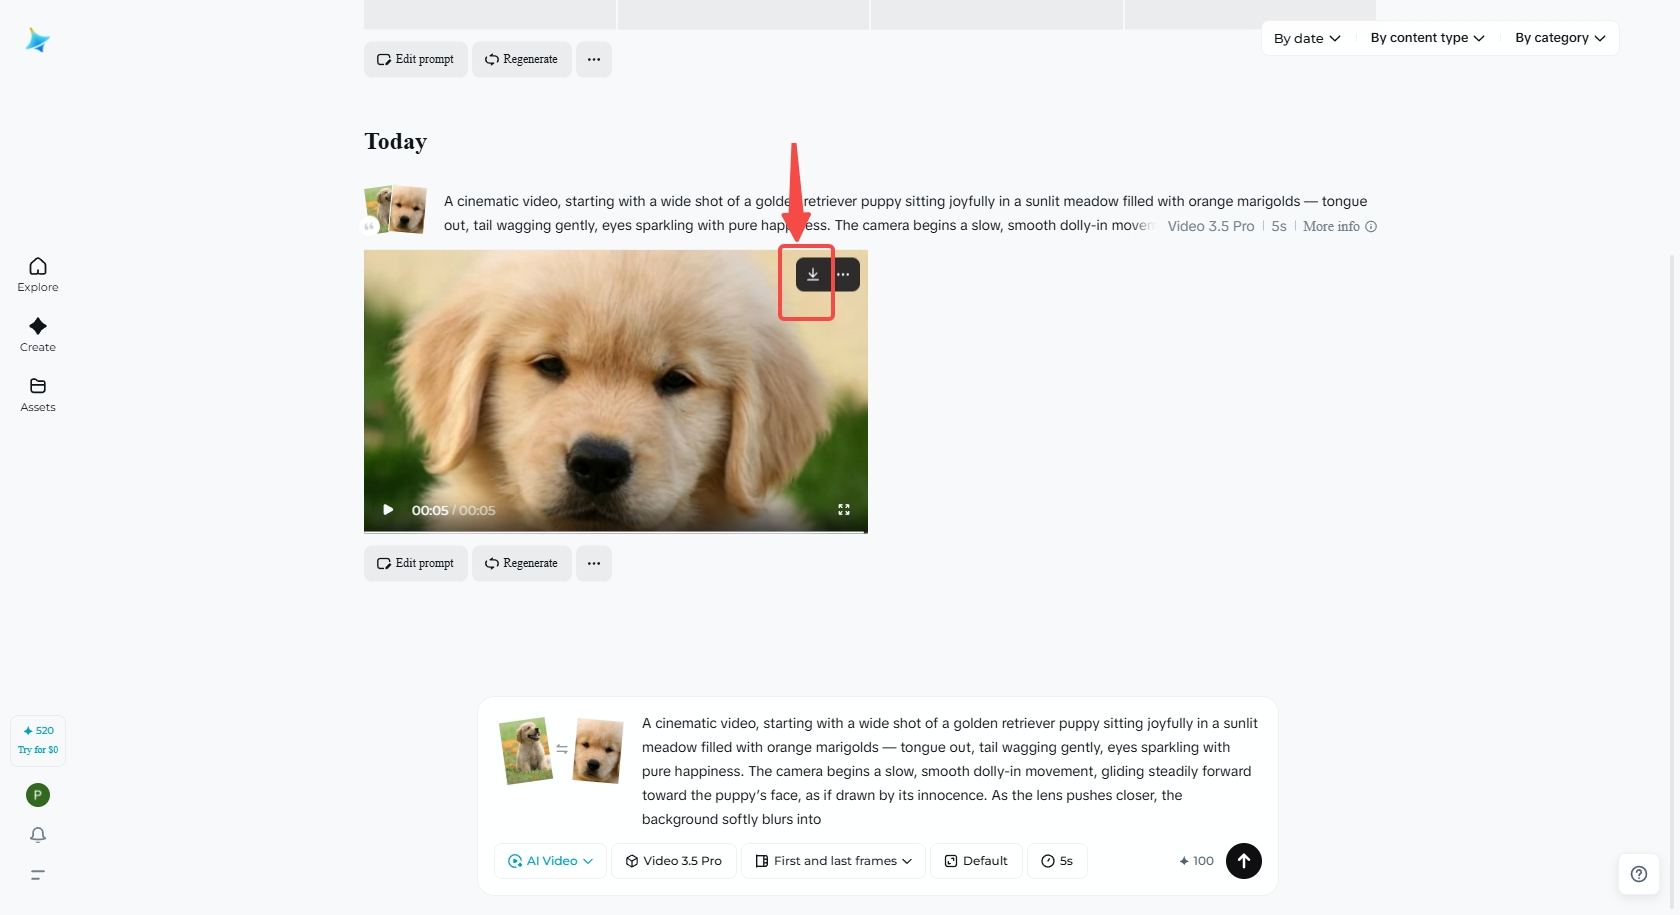1680x915 pixels.
Task: Click the More info icon
Action: 1371,226
